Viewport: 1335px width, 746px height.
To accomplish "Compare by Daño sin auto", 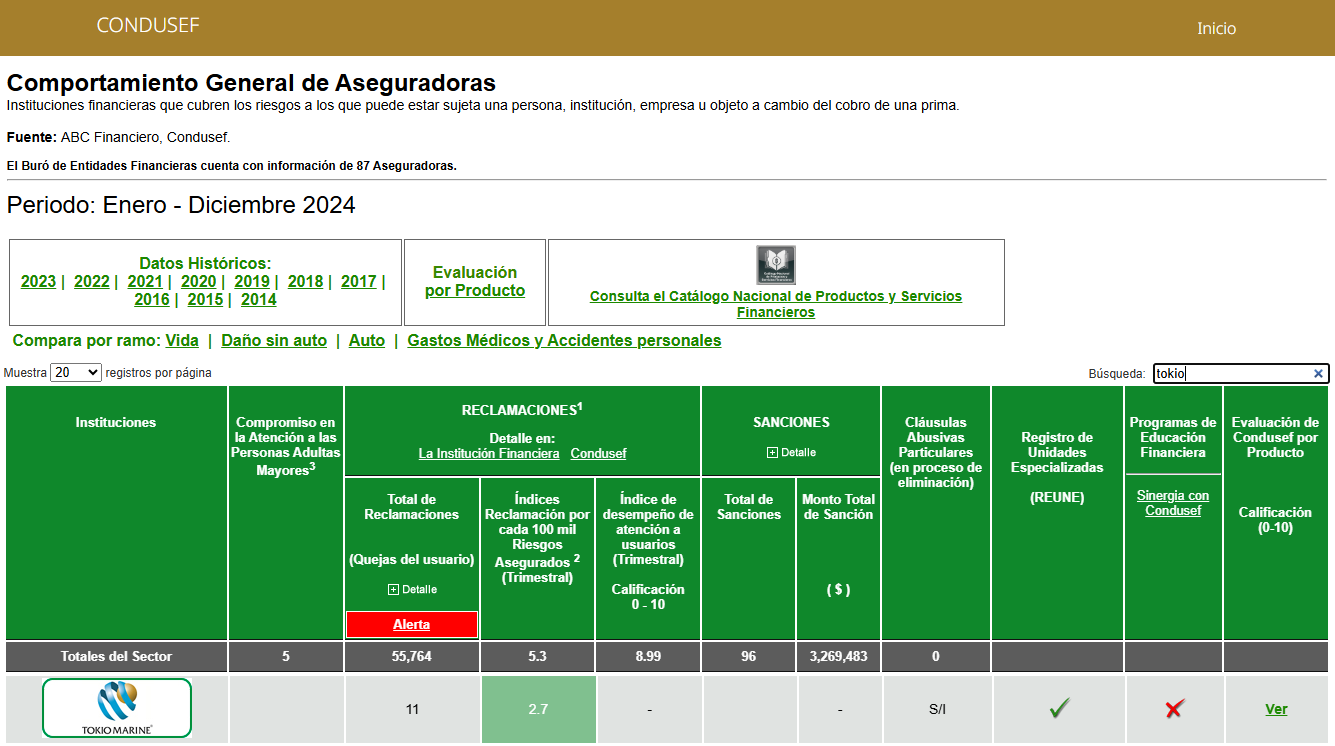I will pos(274,340).
